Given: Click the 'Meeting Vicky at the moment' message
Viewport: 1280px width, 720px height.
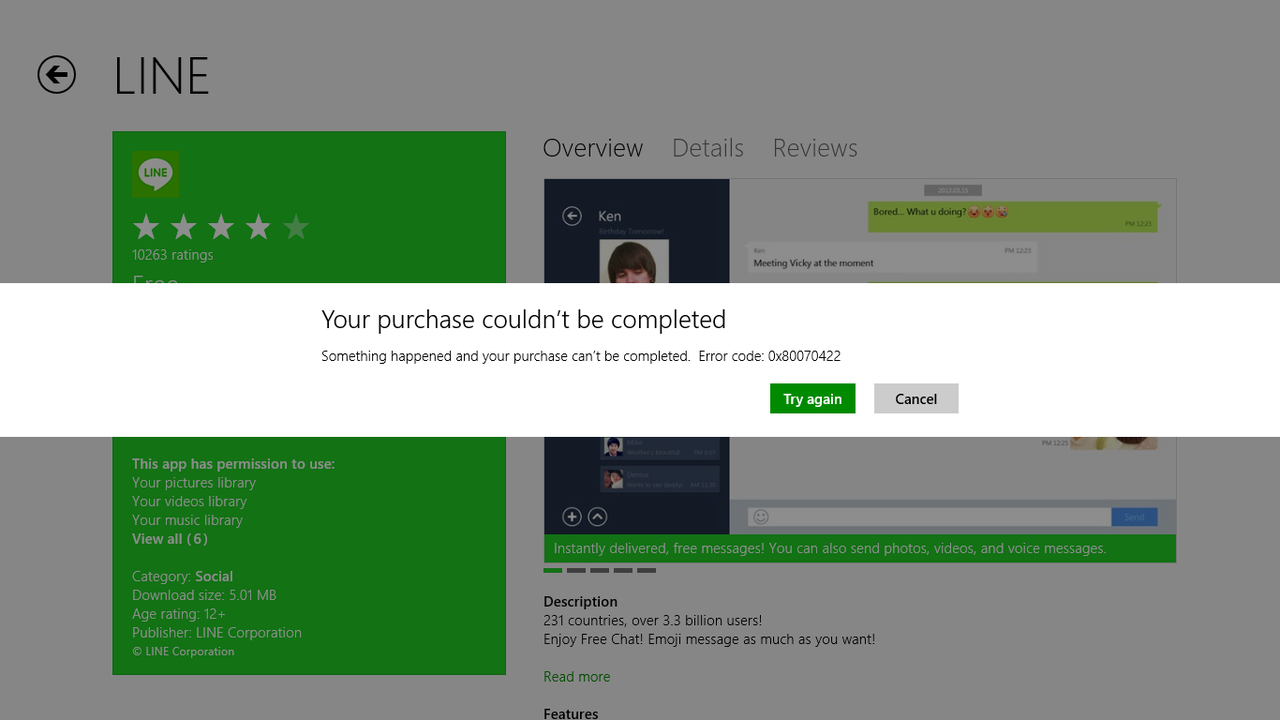Looking at the screenshot, I should coord(892,258).
